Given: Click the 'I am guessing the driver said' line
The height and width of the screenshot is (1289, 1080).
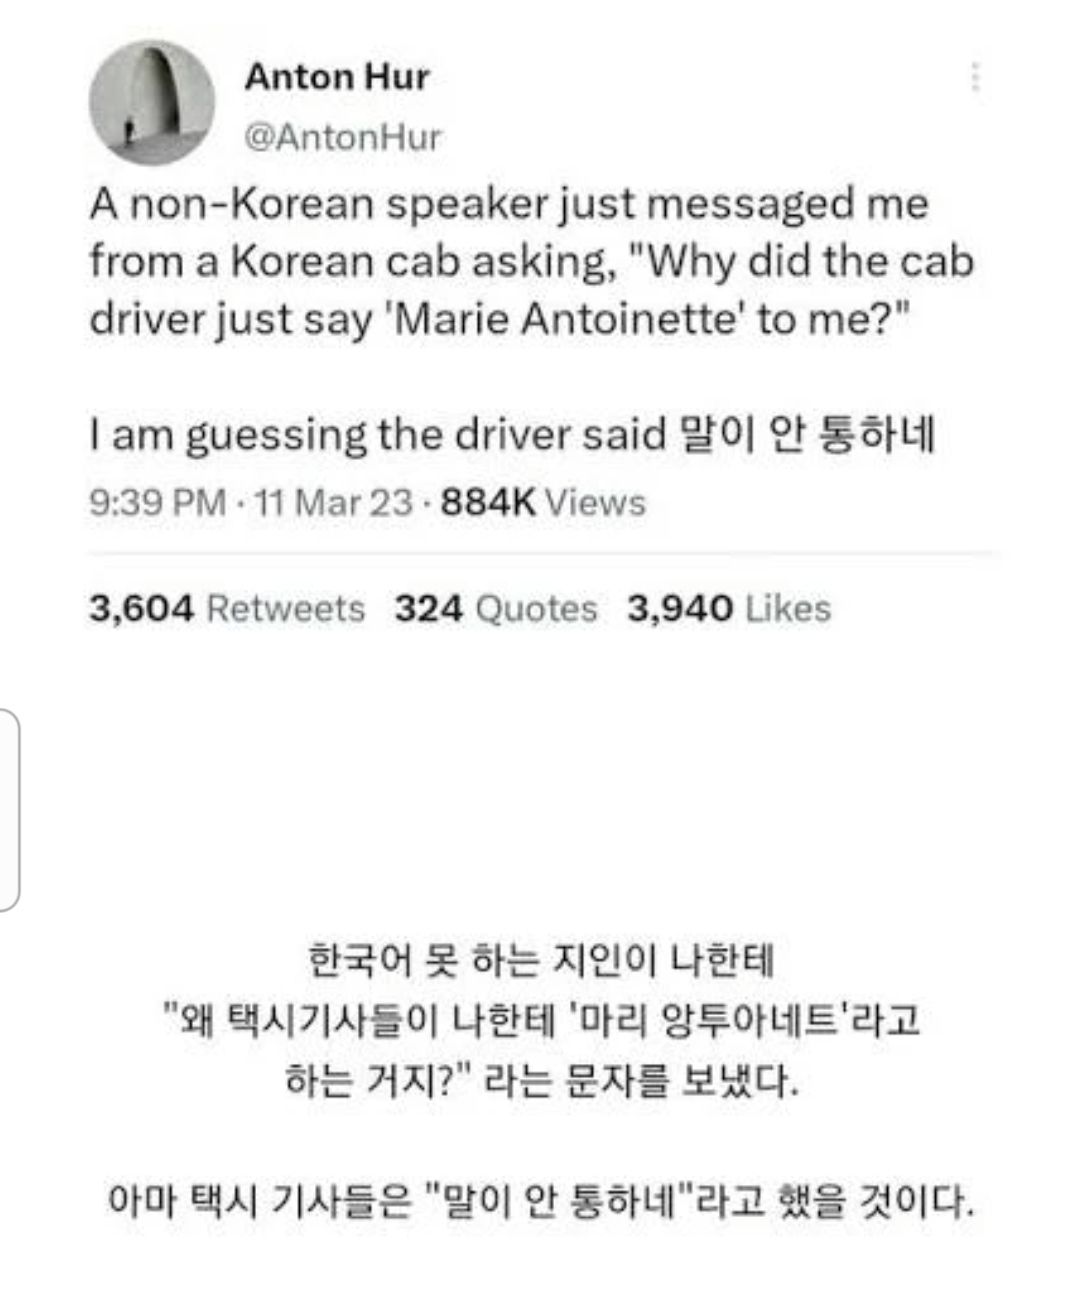Looking at the screenshot, I should click(378, 435).
